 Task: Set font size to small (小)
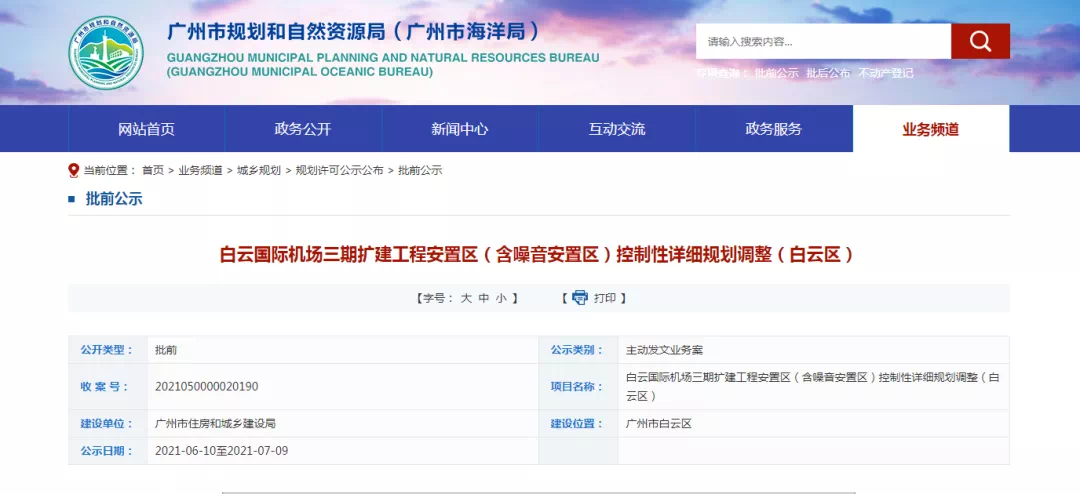click(501, 298)
